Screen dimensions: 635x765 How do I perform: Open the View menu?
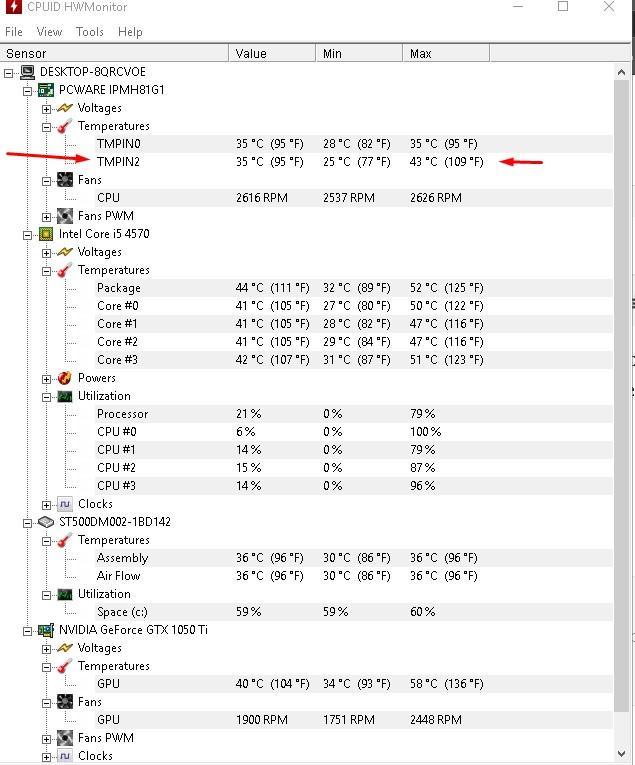[49, 32]
